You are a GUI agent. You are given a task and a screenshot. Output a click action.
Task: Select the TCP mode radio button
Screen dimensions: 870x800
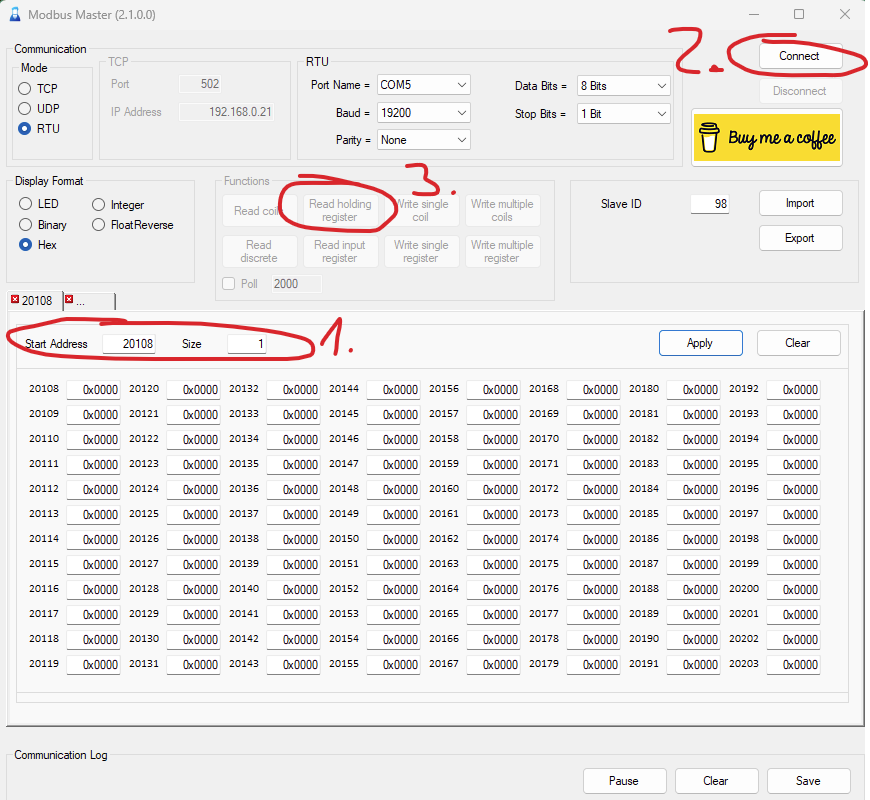pyautogui.click(x=24, y=89)
